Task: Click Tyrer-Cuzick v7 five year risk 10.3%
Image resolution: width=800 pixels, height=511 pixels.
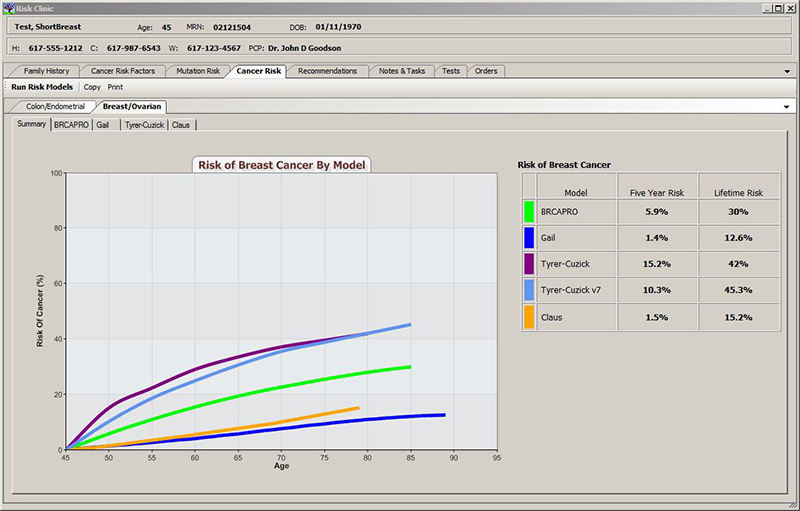Action: [x=657, y=290]
